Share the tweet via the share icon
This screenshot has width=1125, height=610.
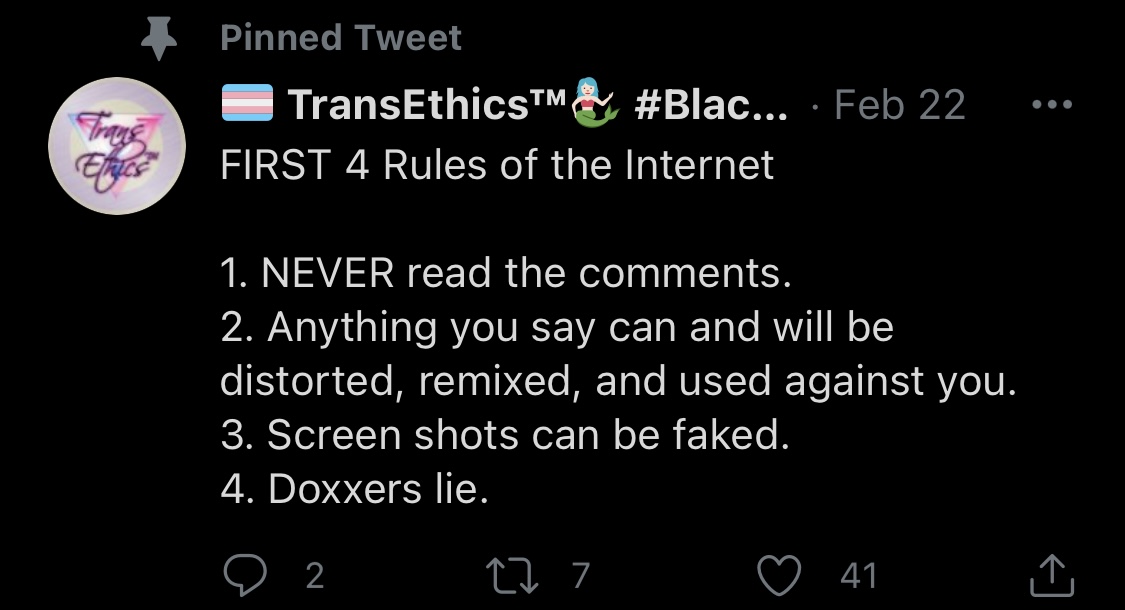point(1052,575)
